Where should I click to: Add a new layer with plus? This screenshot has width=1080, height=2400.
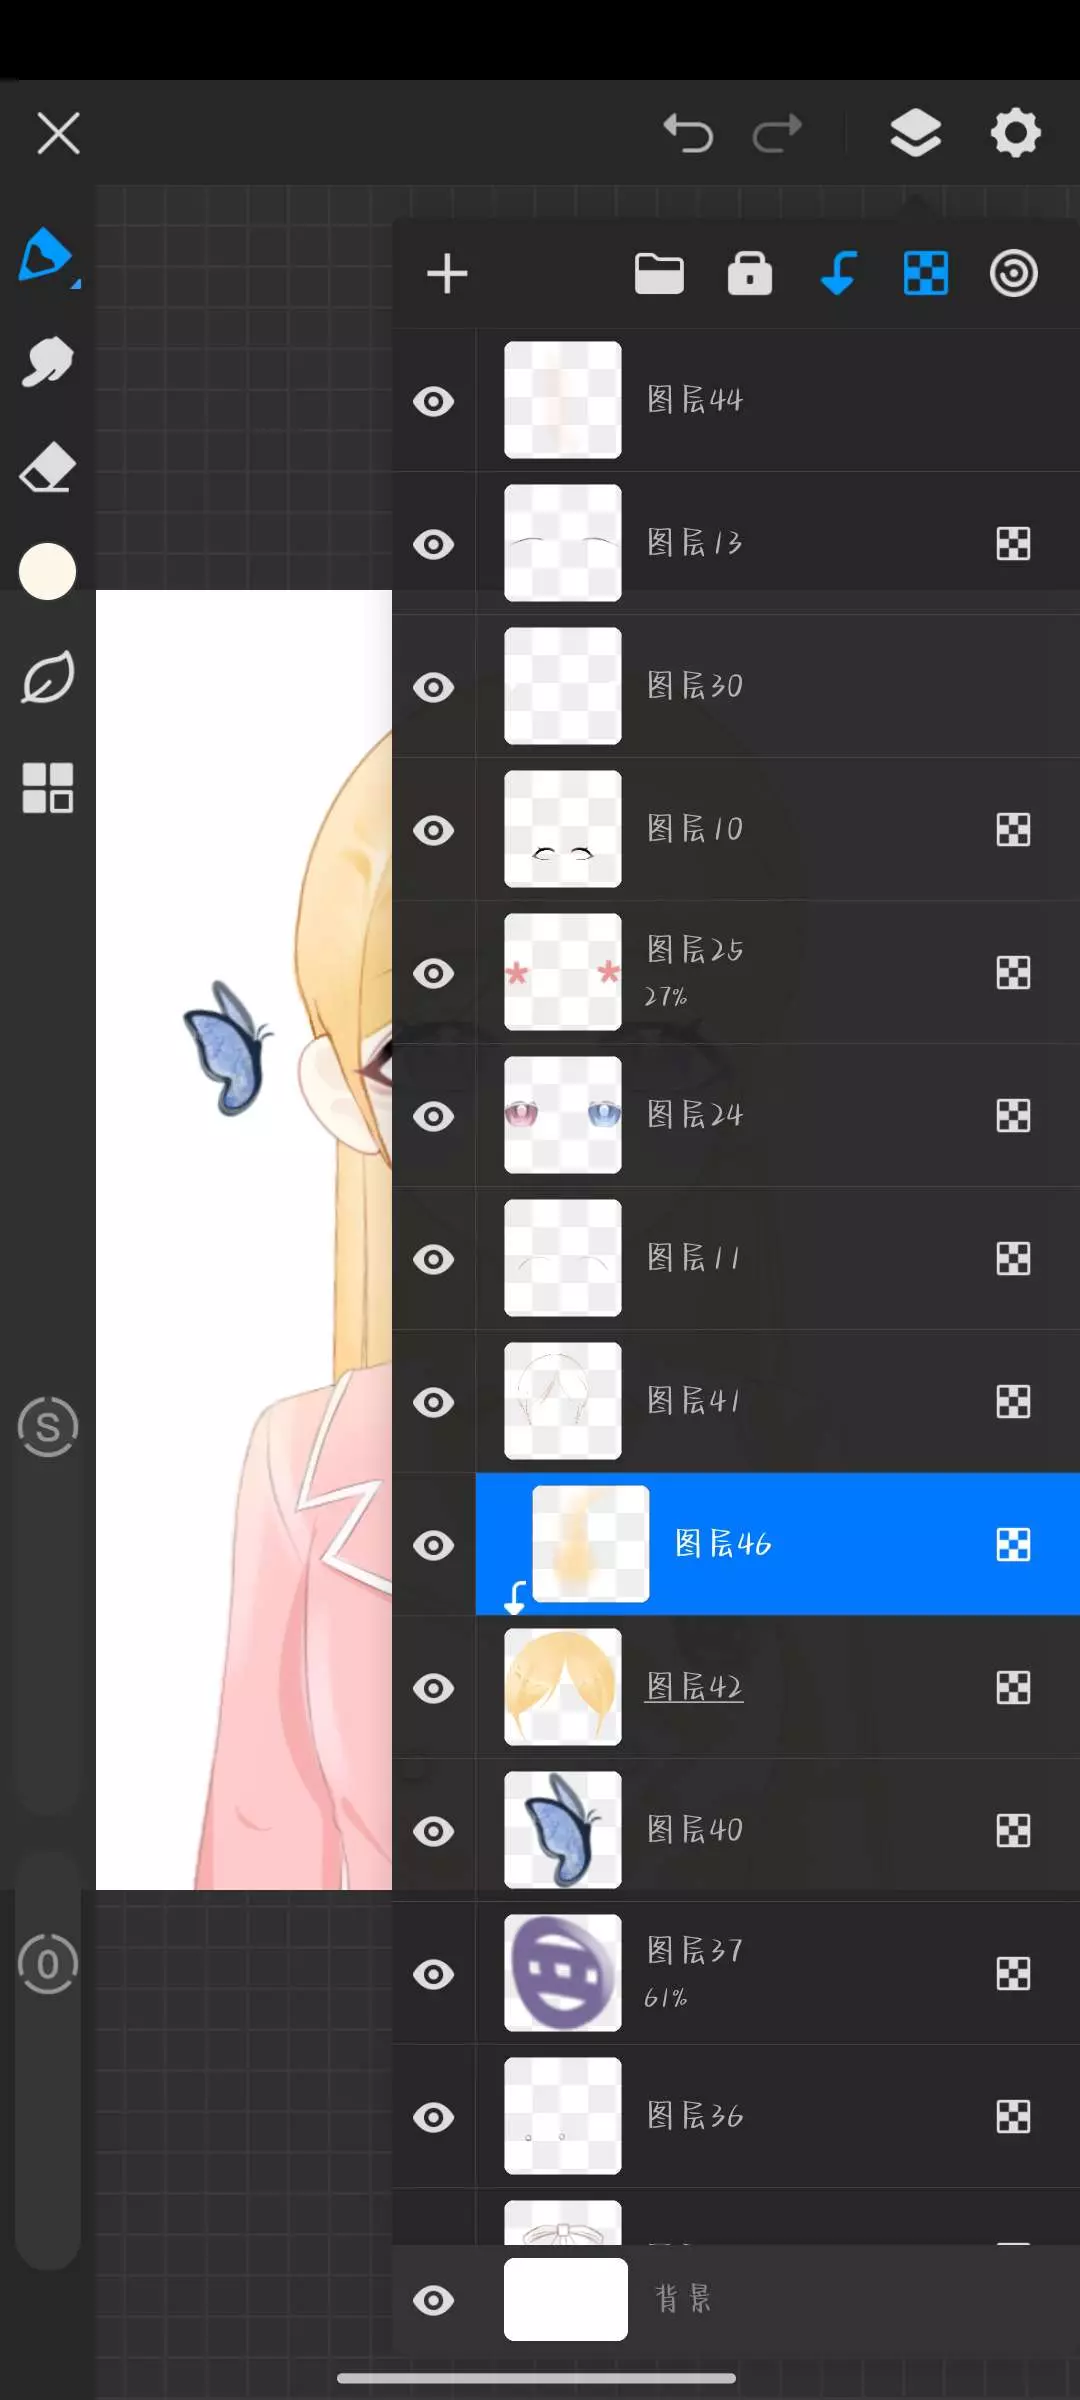[447, 274]
